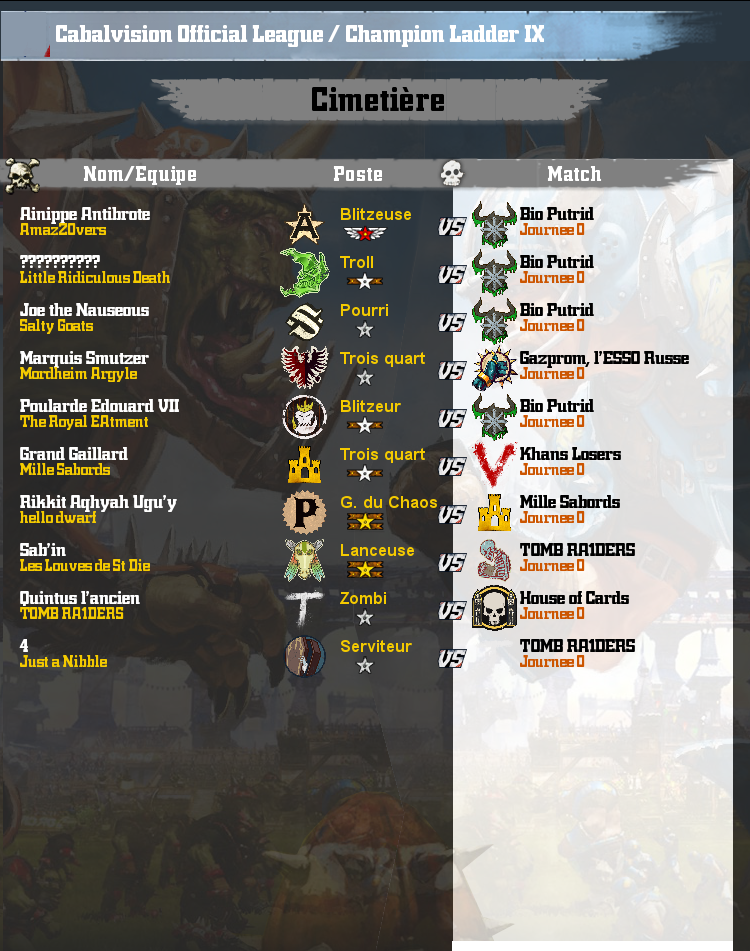Open The Royal EAtment crowned logo
The height and width of the screenshot is (951, 750).
(x=305, y=417)
